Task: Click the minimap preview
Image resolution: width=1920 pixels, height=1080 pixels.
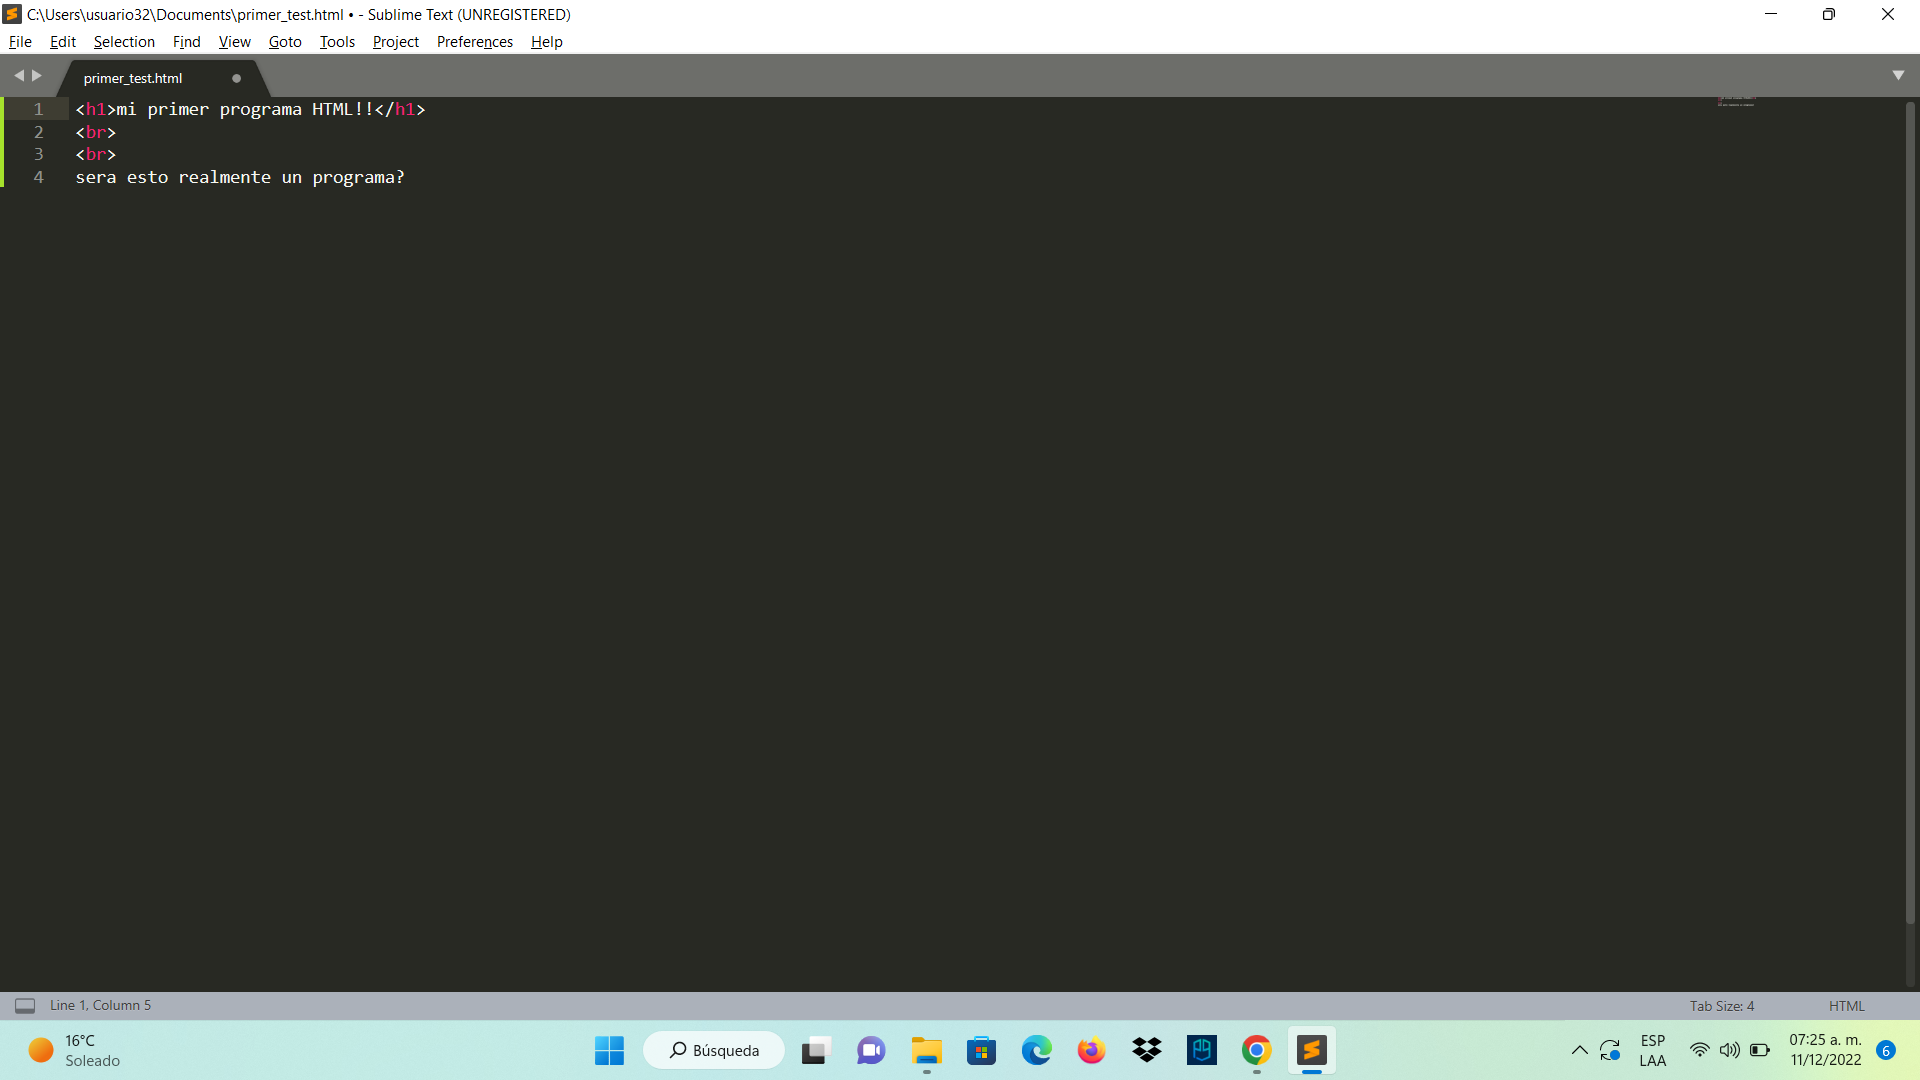Action: click(1736, 102)
